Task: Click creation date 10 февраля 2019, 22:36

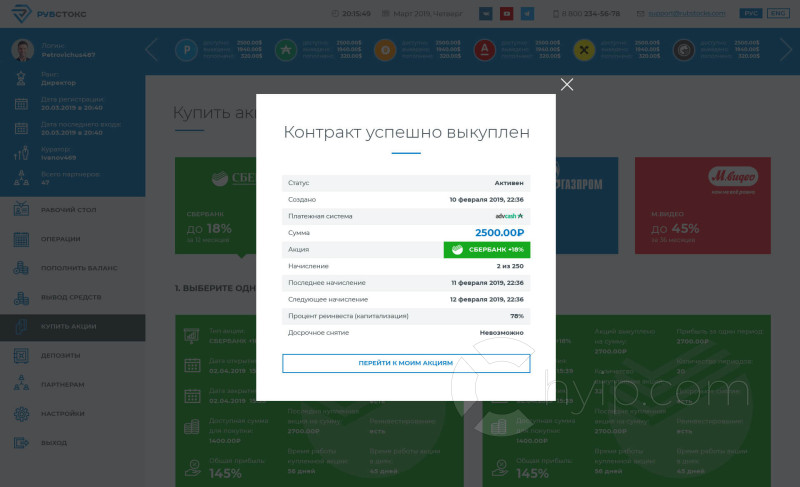Action: (x=486, y=199)
